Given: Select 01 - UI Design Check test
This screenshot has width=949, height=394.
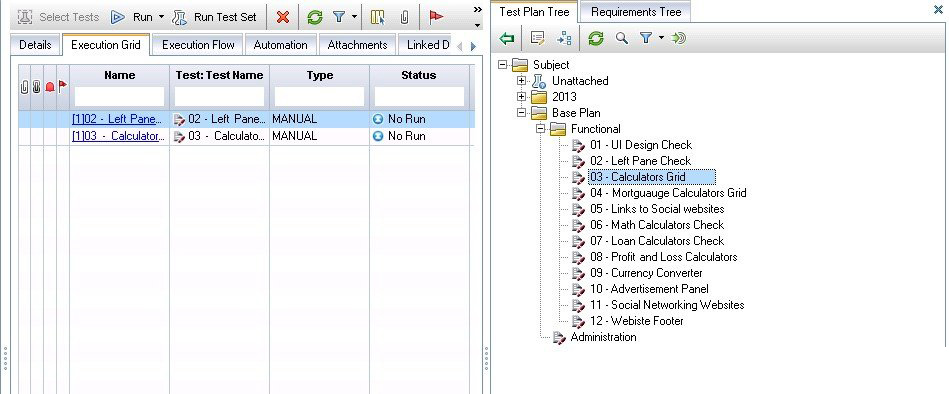Looking at the screenshot, I should [641, 145].
